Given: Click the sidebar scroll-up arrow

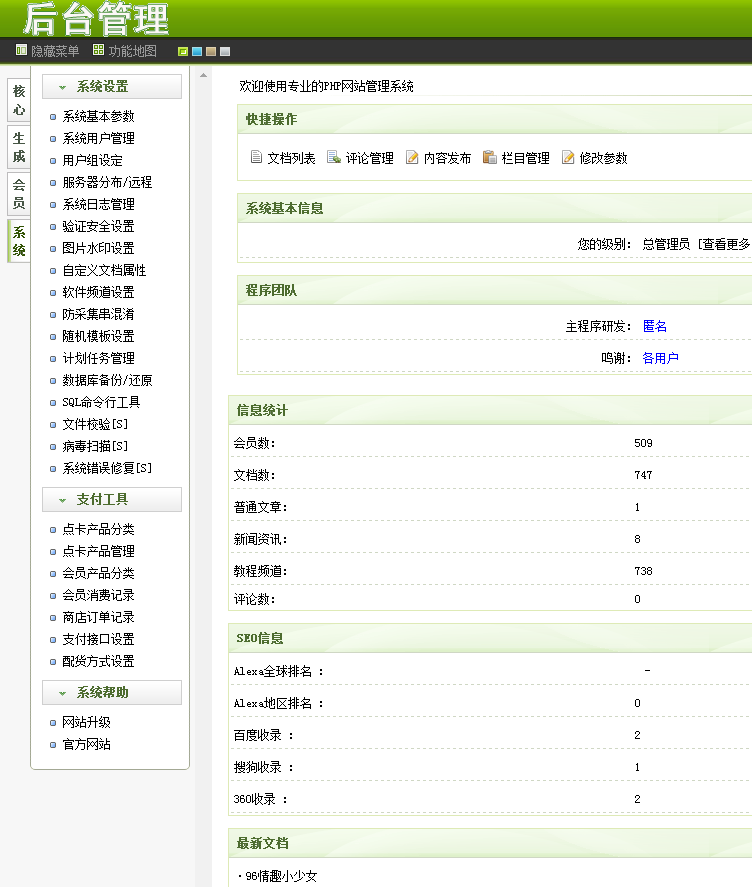Looking at the screenshot, I should 204,75.
